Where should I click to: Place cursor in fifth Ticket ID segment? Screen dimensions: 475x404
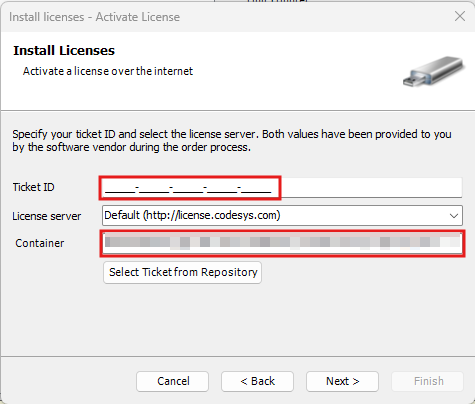(256, 189)
